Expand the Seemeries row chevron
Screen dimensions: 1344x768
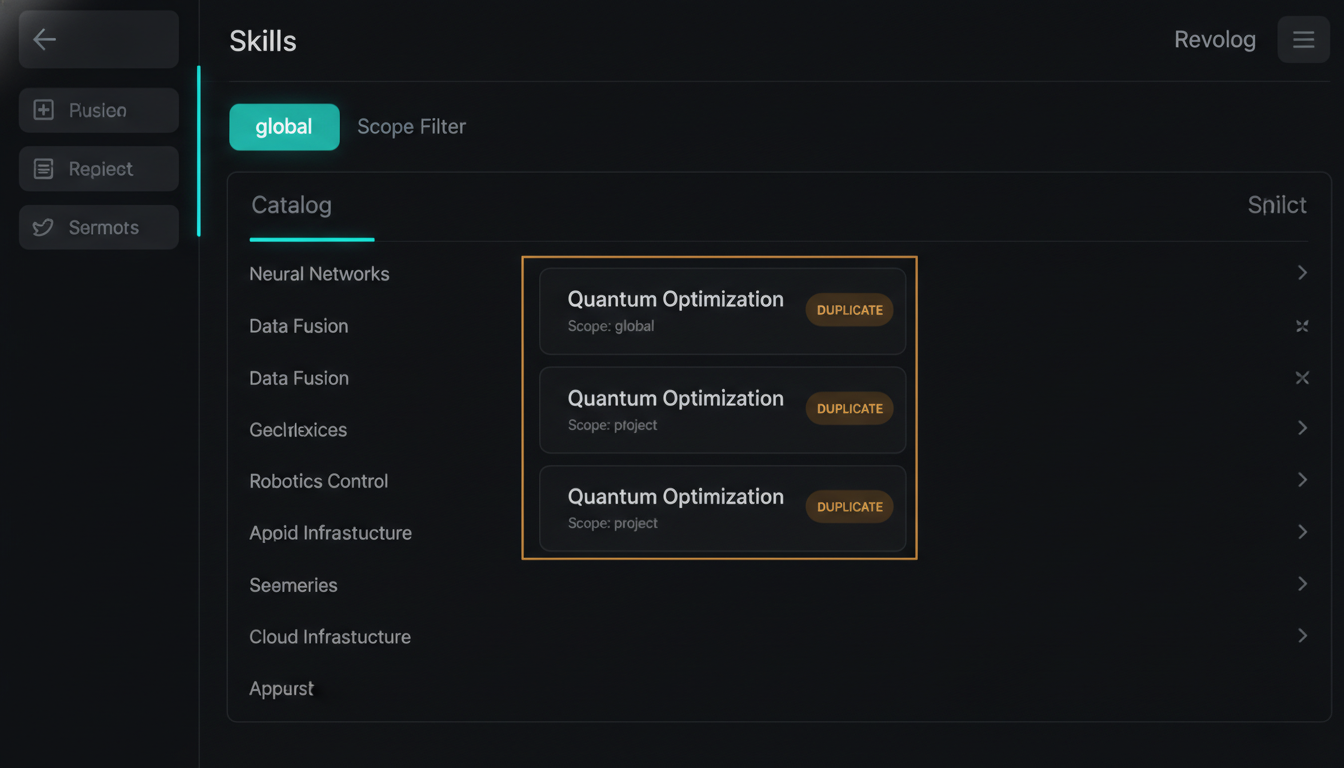tap(1302, 584)
